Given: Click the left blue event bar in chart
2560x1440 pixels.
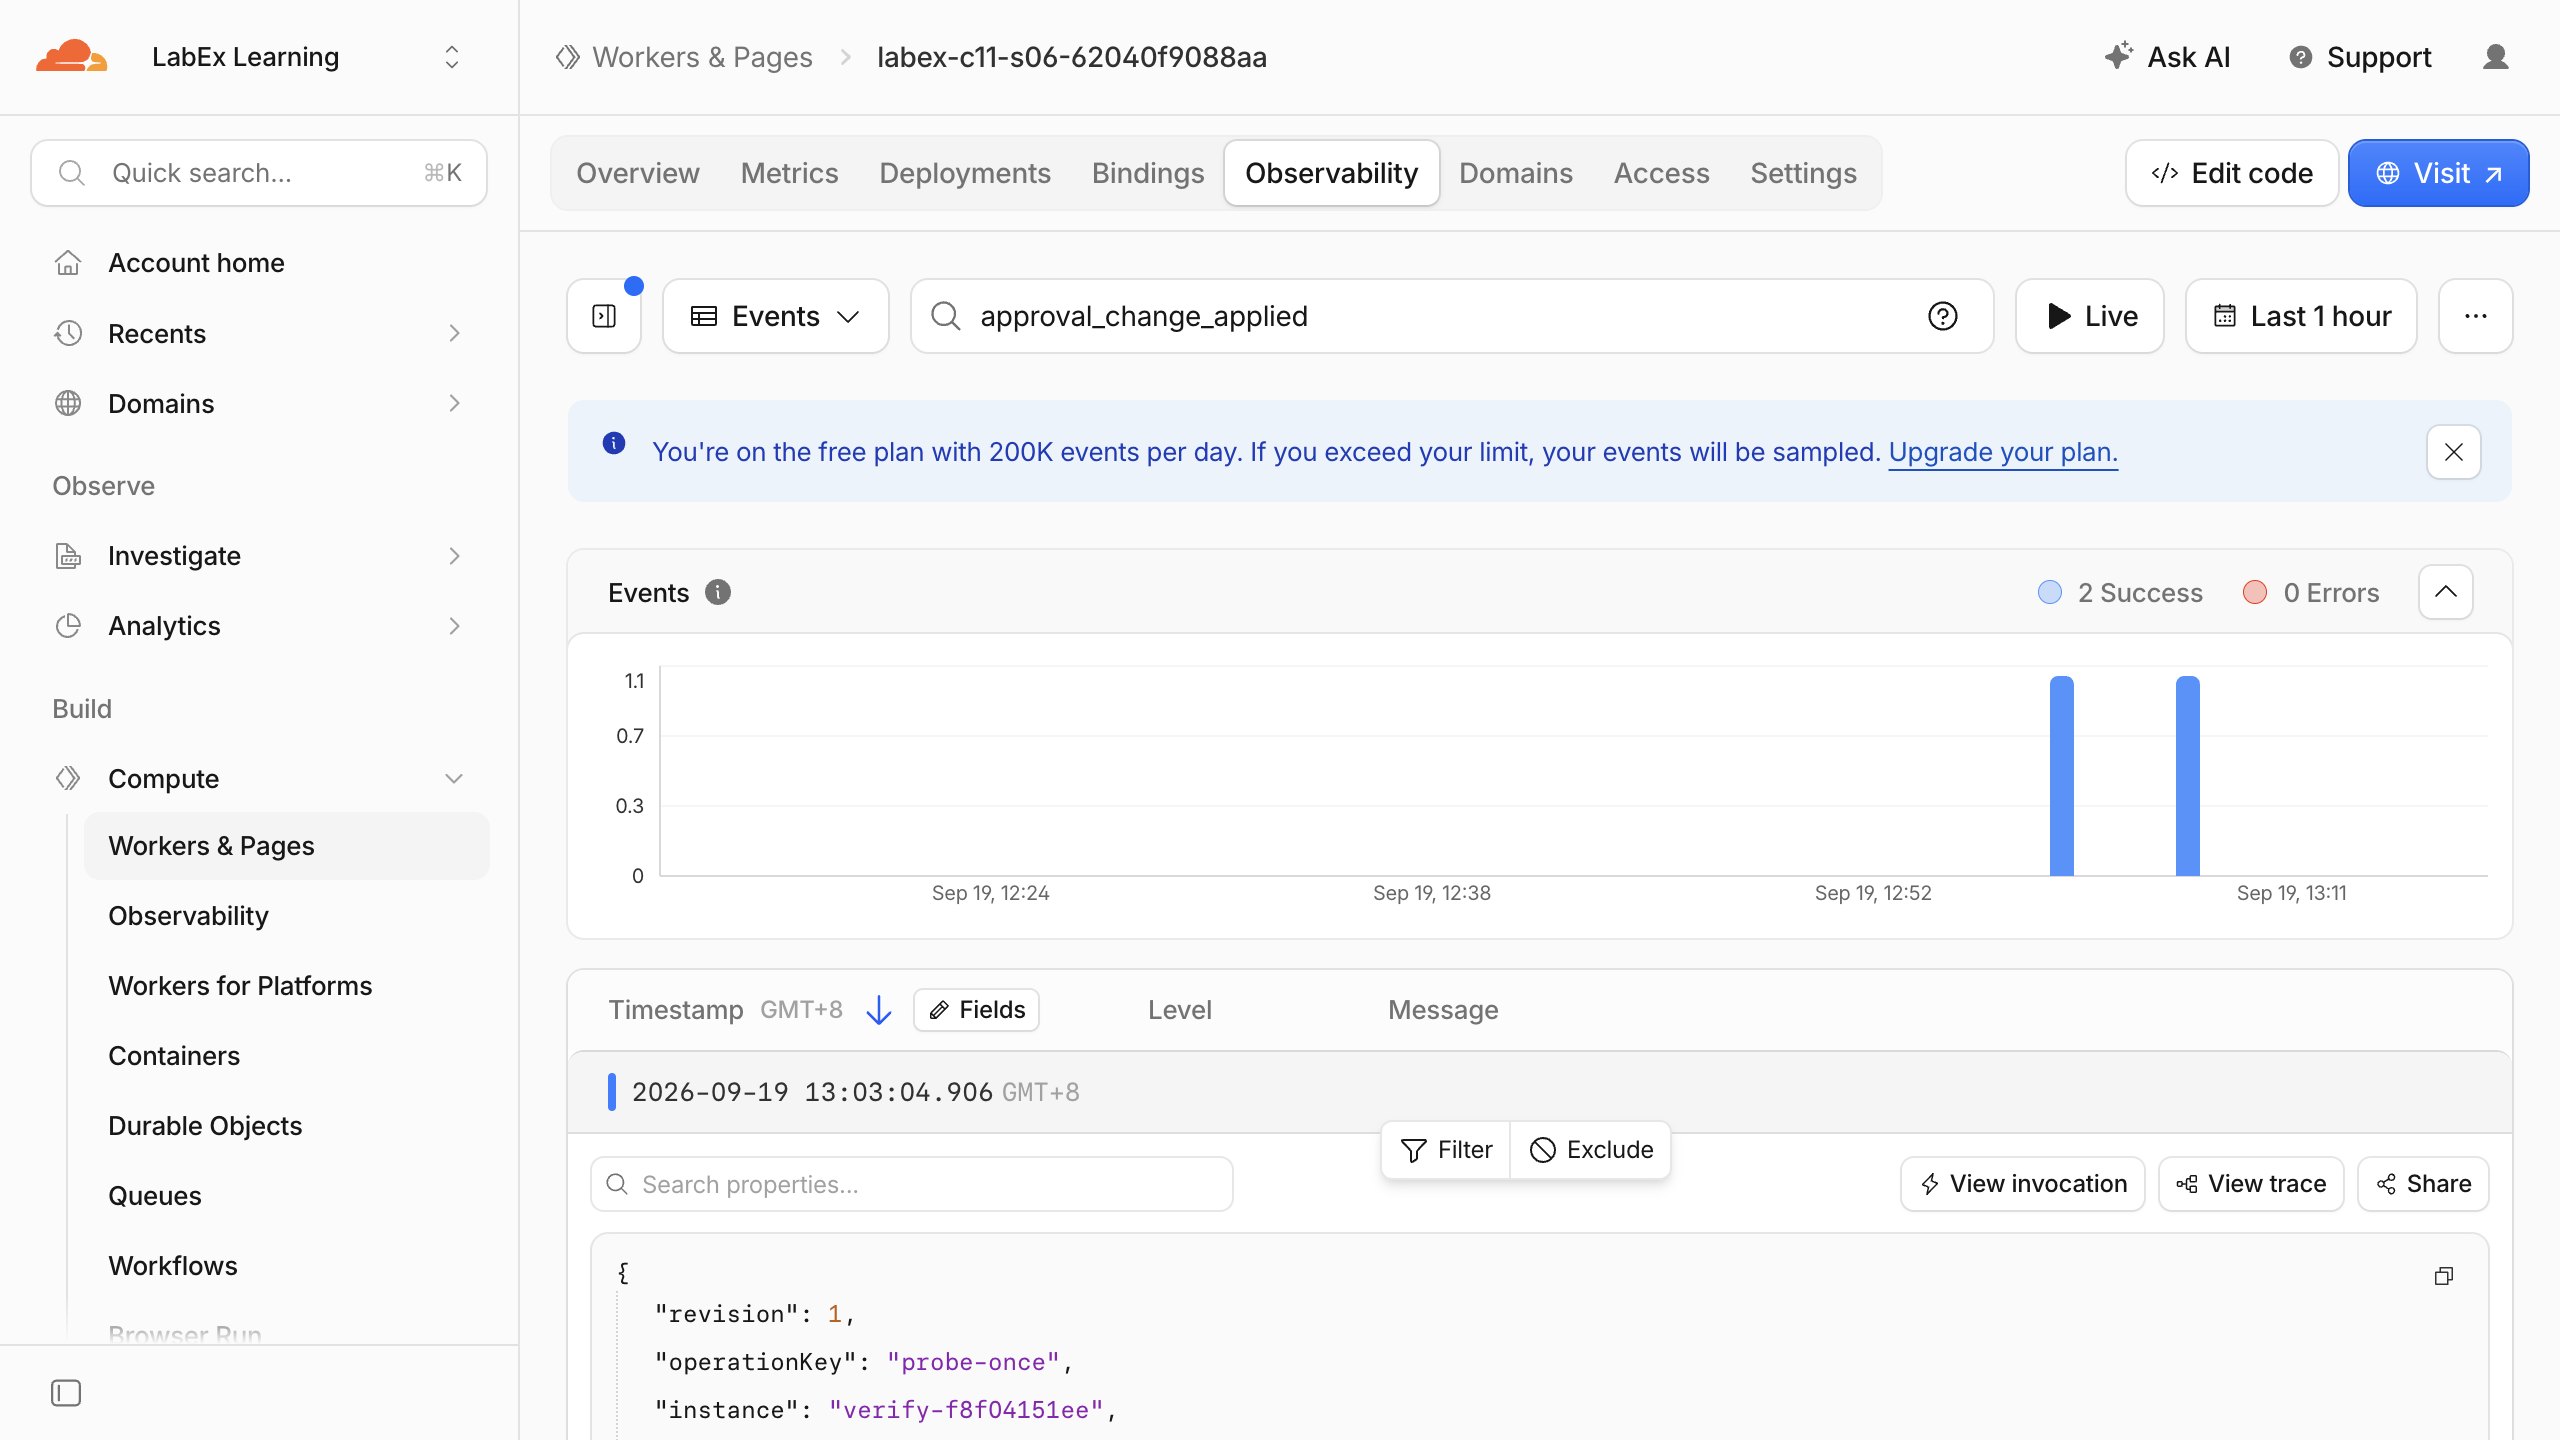Looking at the screenshot, I should coord(2062,776).
